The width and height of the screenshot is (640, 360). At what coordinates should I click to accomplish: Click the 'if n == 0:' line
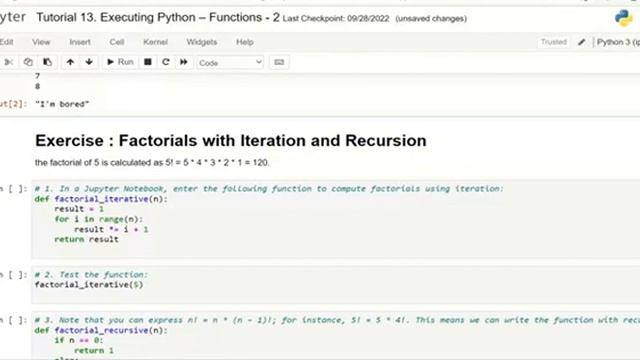[79, 340]
